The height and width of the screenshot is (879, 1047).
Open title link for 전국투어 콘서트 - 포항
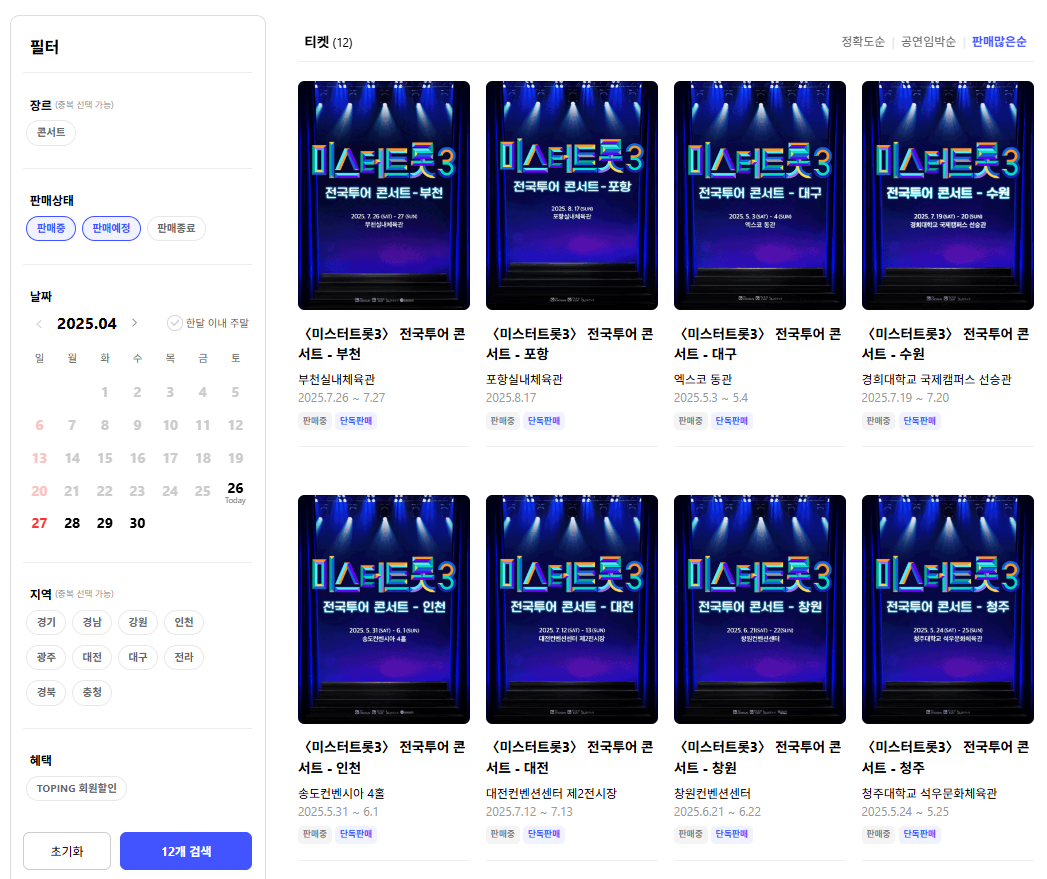[570, 344]
